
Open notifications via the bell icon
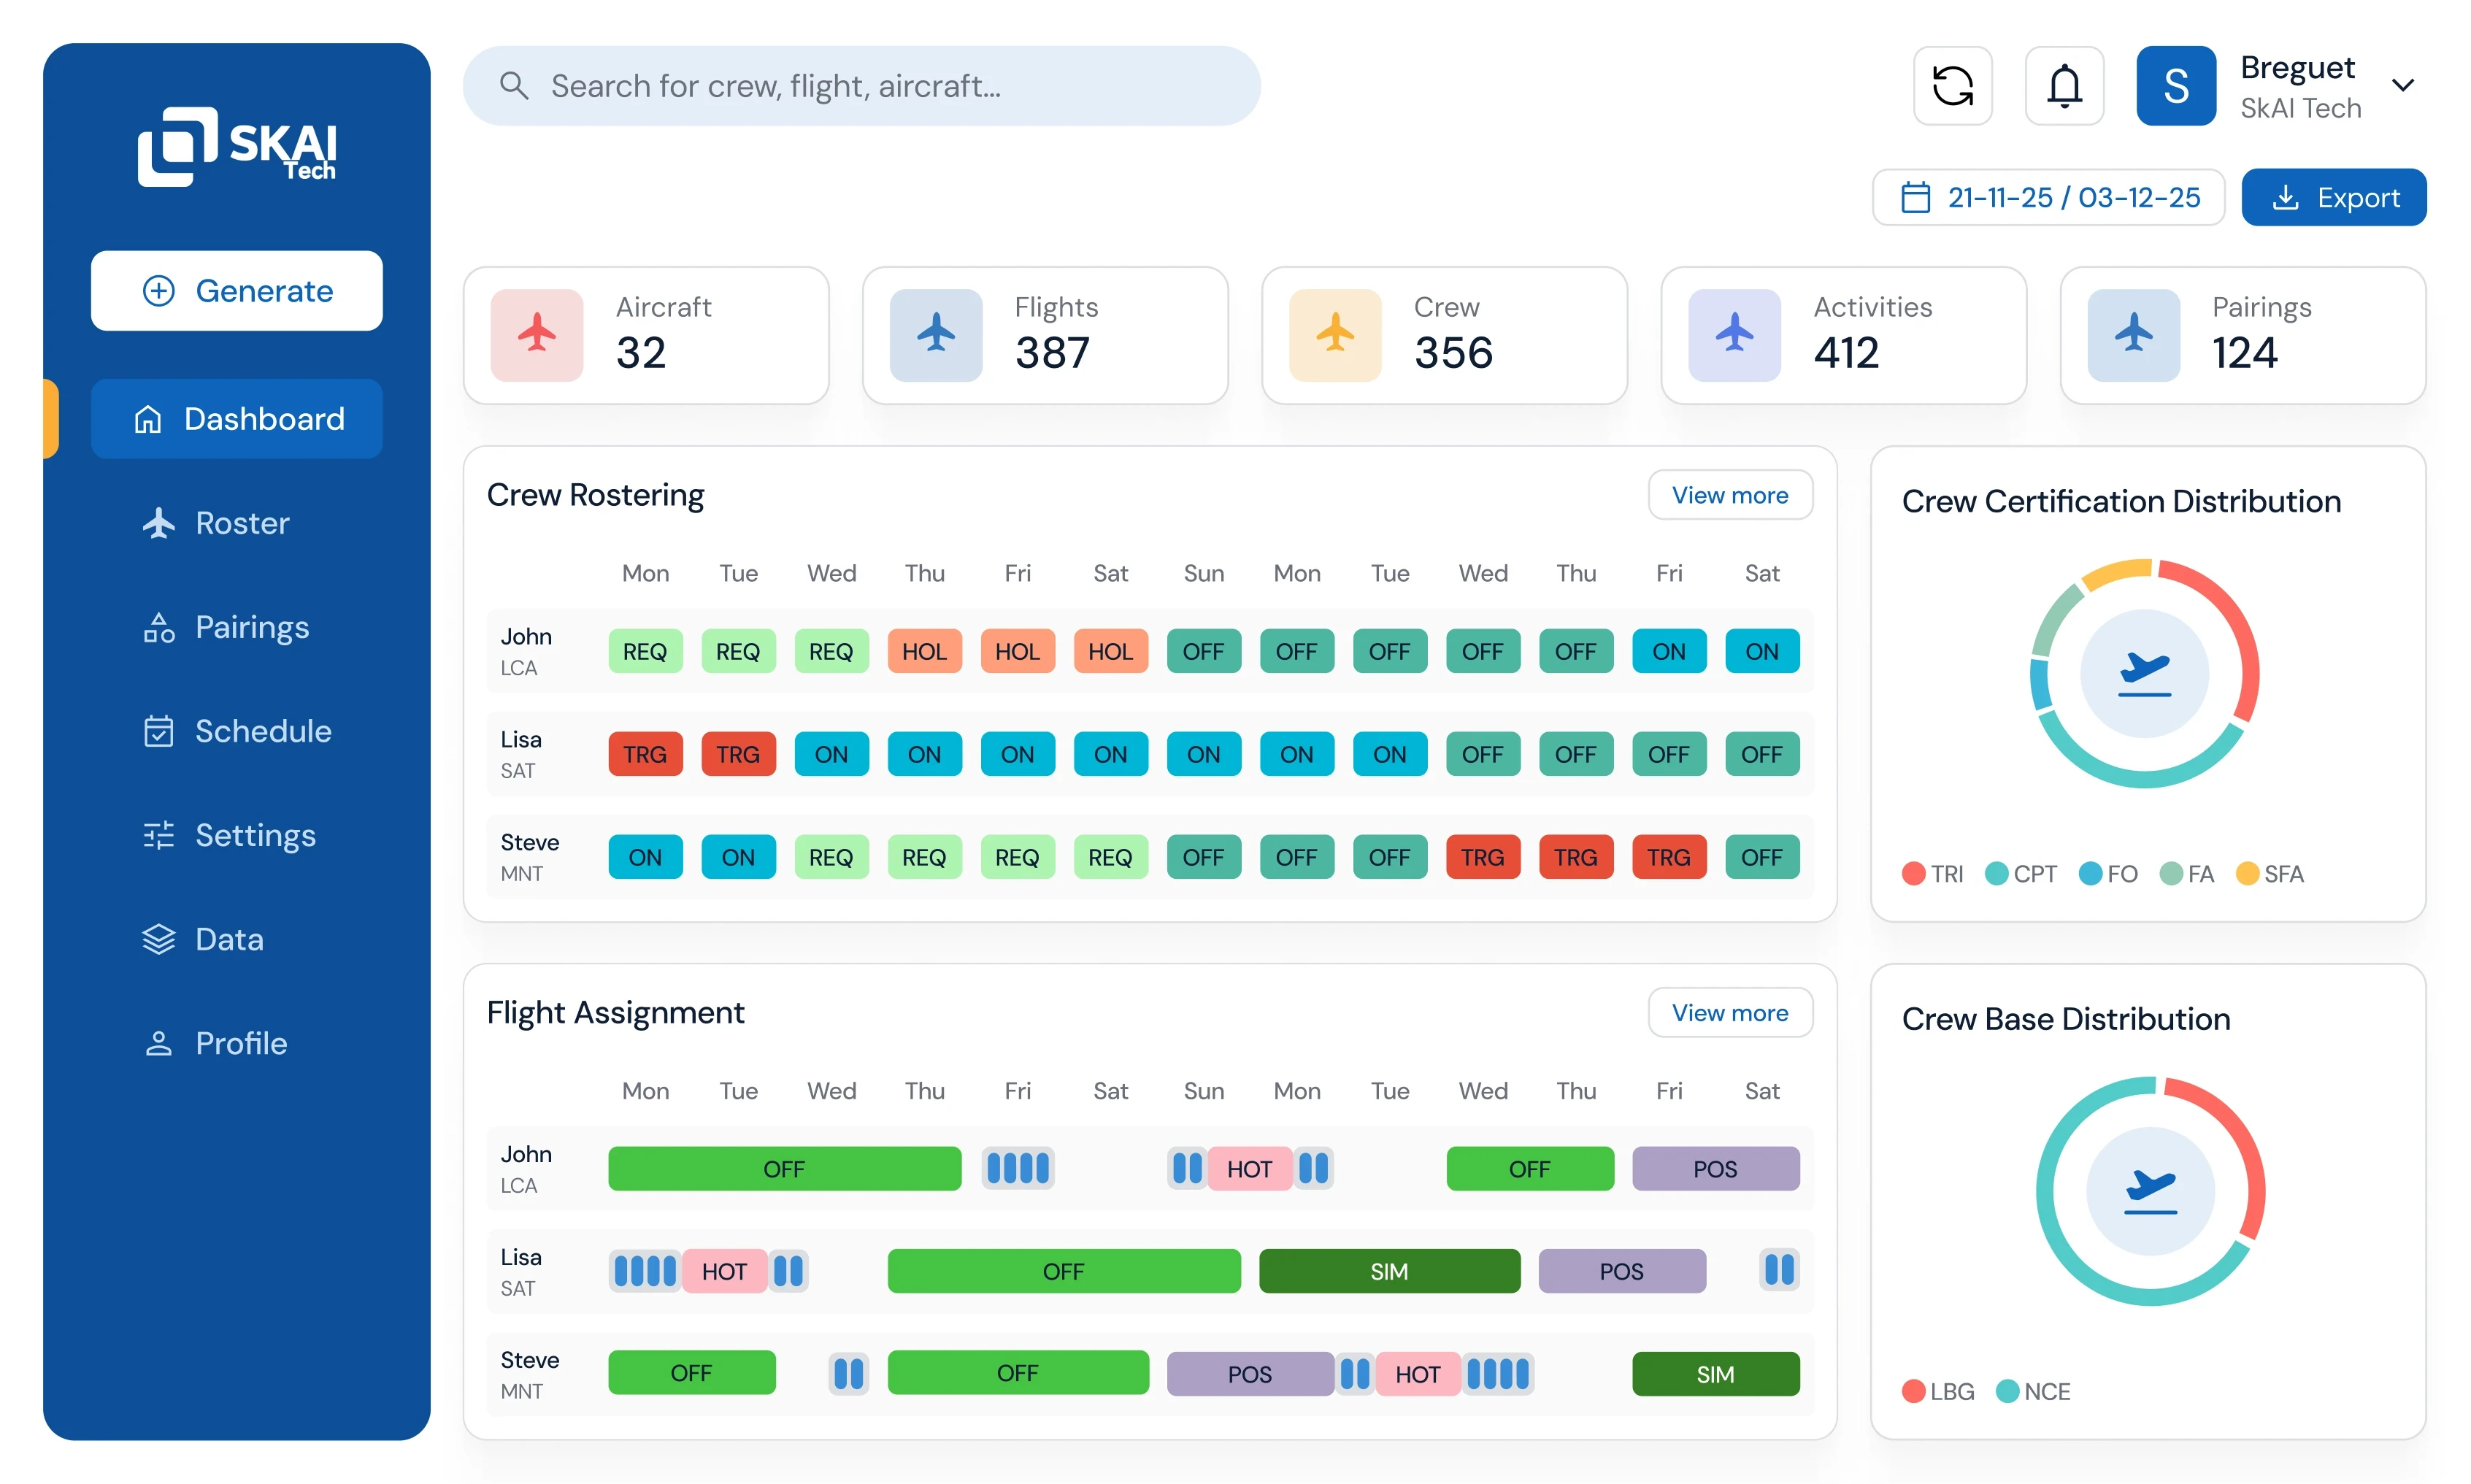(x=2064, y=85)
